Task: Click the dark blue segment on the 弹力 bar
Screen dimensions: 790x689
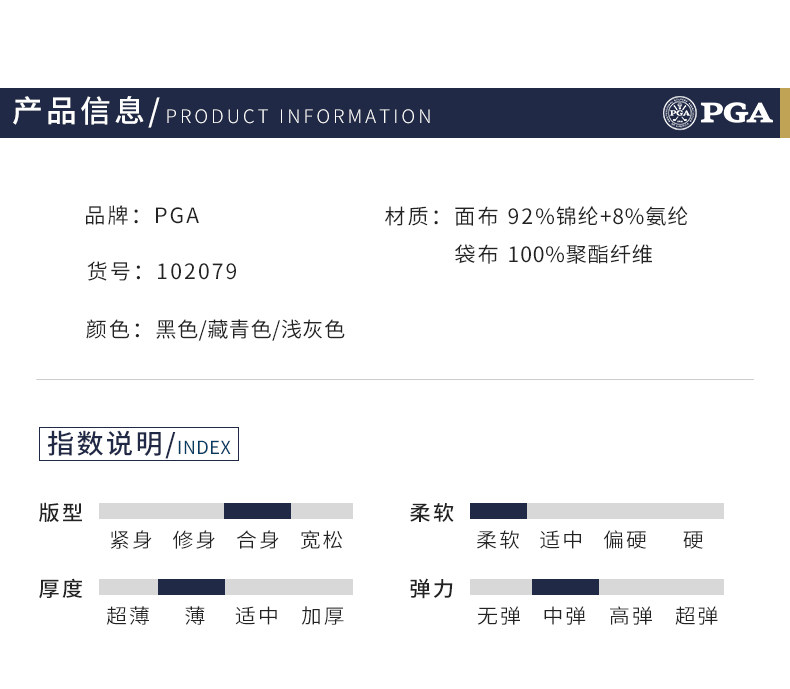Action: point(565,587)
